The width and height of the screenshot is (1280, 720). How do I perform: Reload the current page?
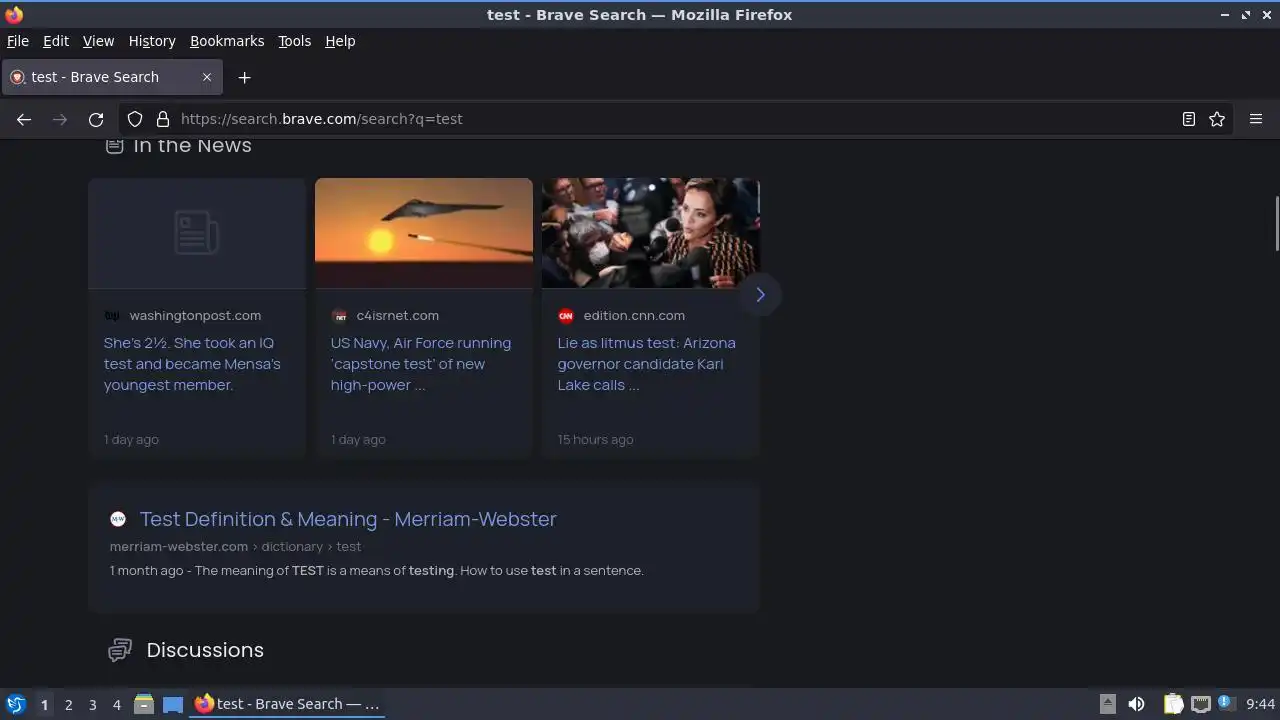[96, 119]
